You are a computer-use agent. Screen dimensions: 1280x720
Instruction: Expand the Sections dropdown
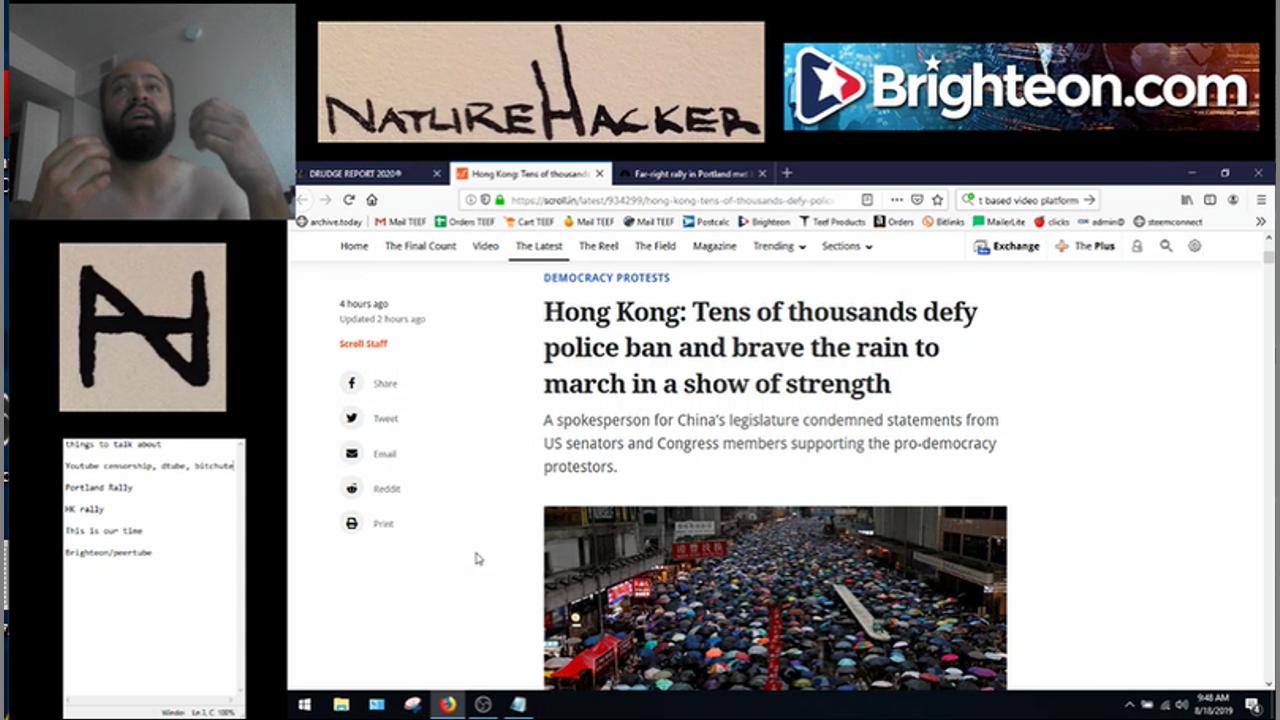coord(846,246)
